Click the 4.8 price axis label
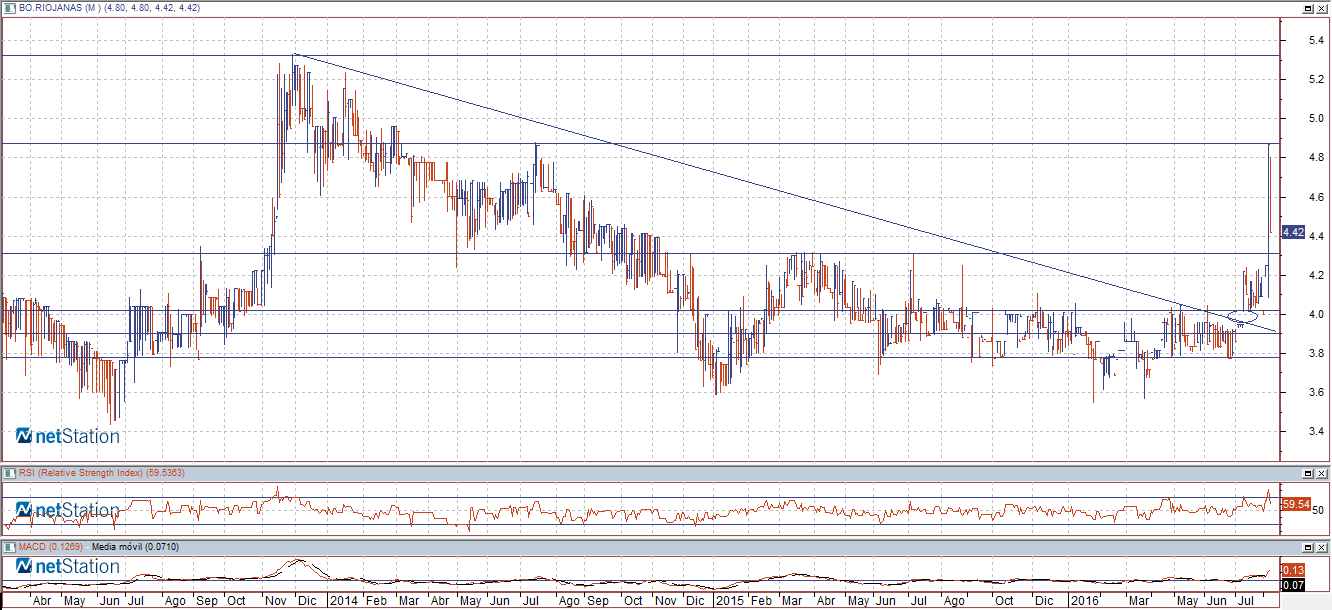Screen dimensions: 1332x610 [x=1317, y=158]
